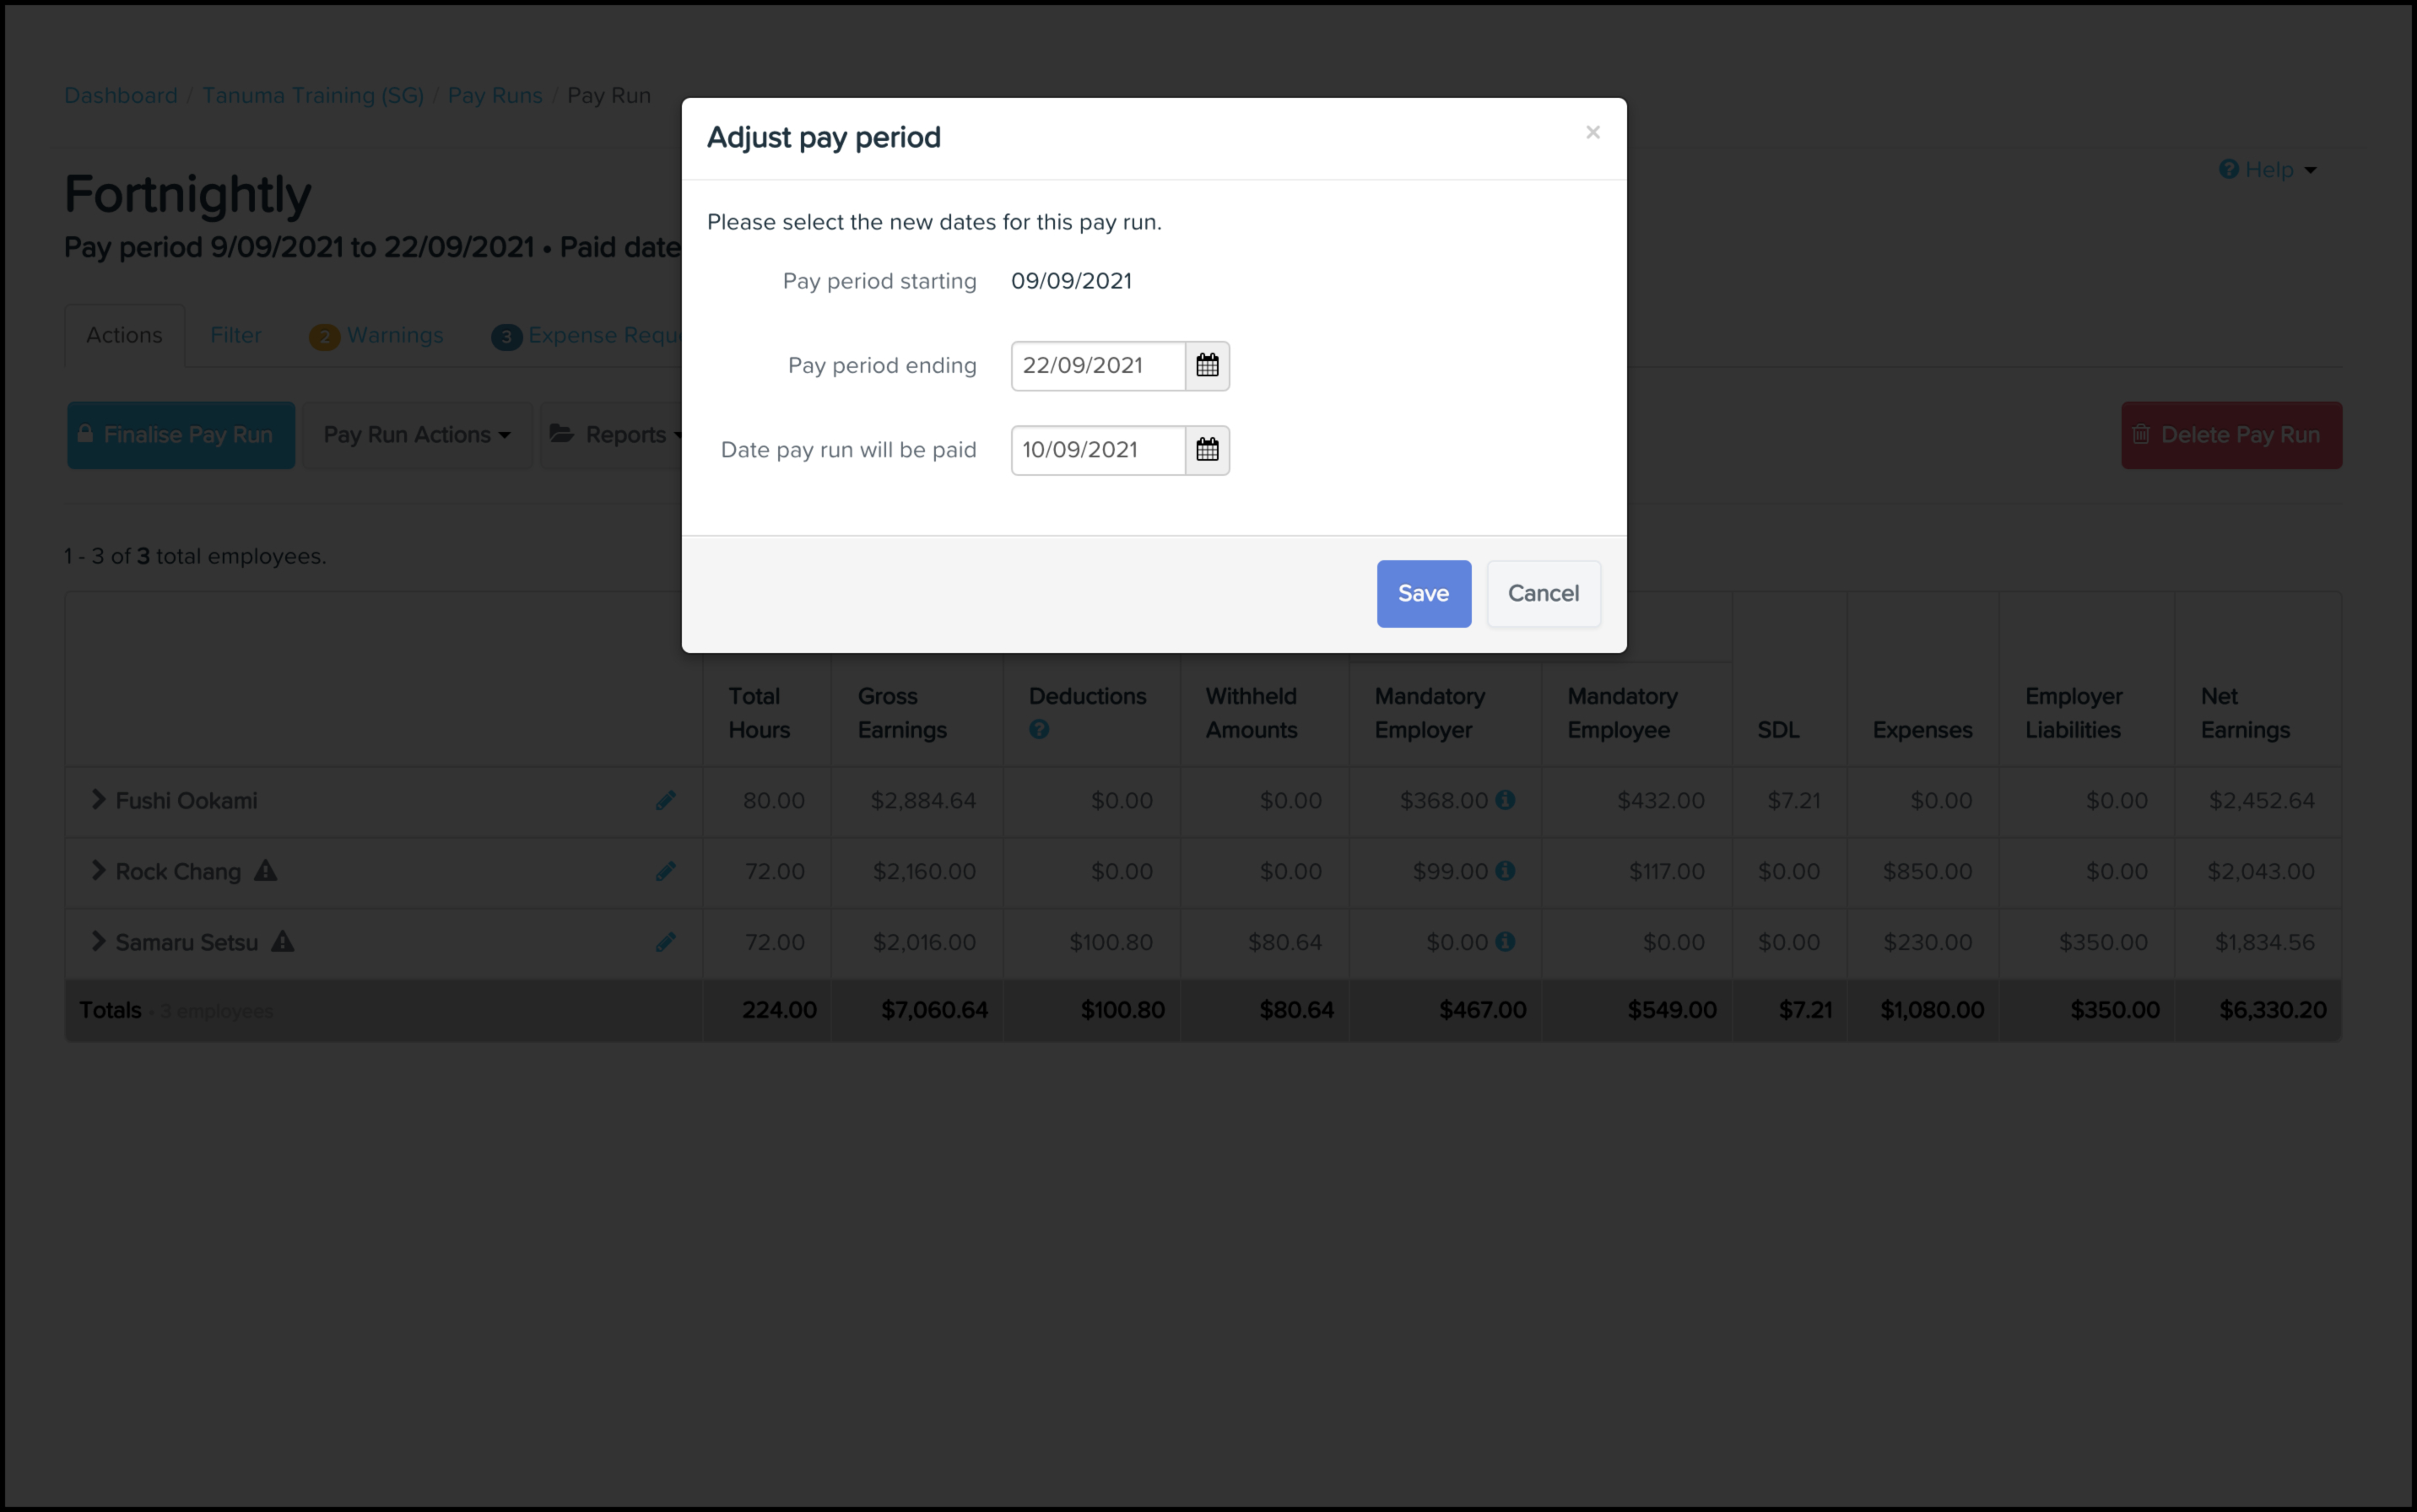Expand Fushi Ookami employee row
This screenshot has height=1512, width=2417.
(x=98, y=799)
